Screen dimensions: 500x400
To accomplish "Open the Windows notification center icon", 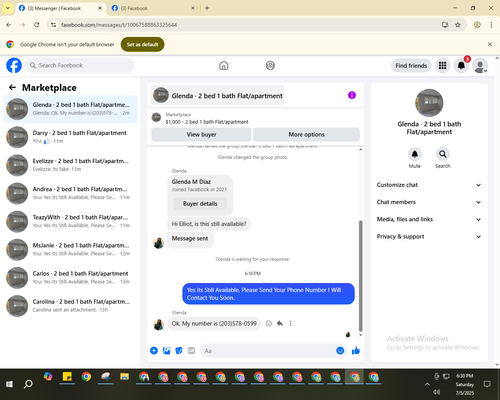I will click(487, 384).
